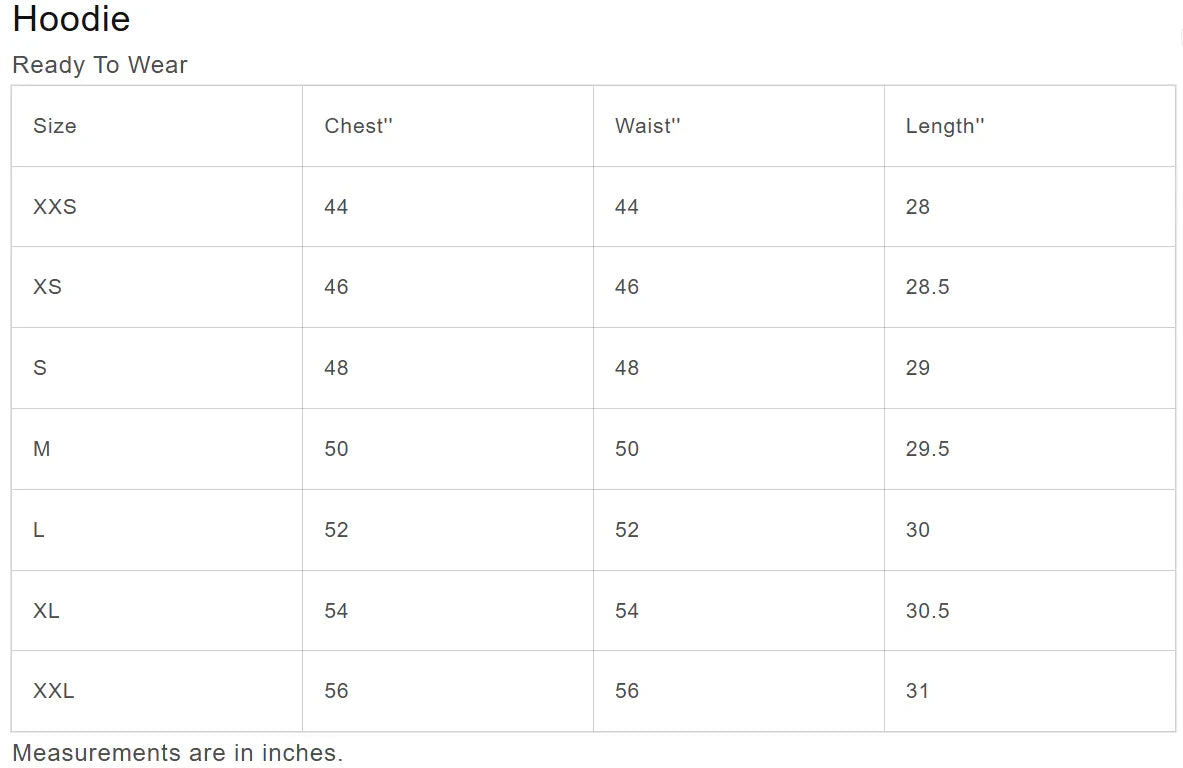Select the M size row label
This screenshot has width=1183, height=768.
[42, 449]
